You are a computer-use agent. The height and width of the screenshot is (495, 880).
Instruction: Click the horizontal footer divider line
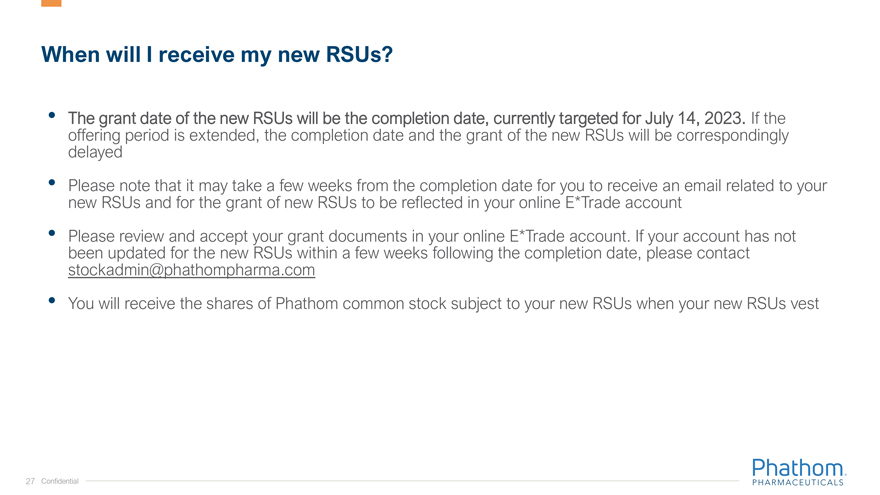pos(400,481)
